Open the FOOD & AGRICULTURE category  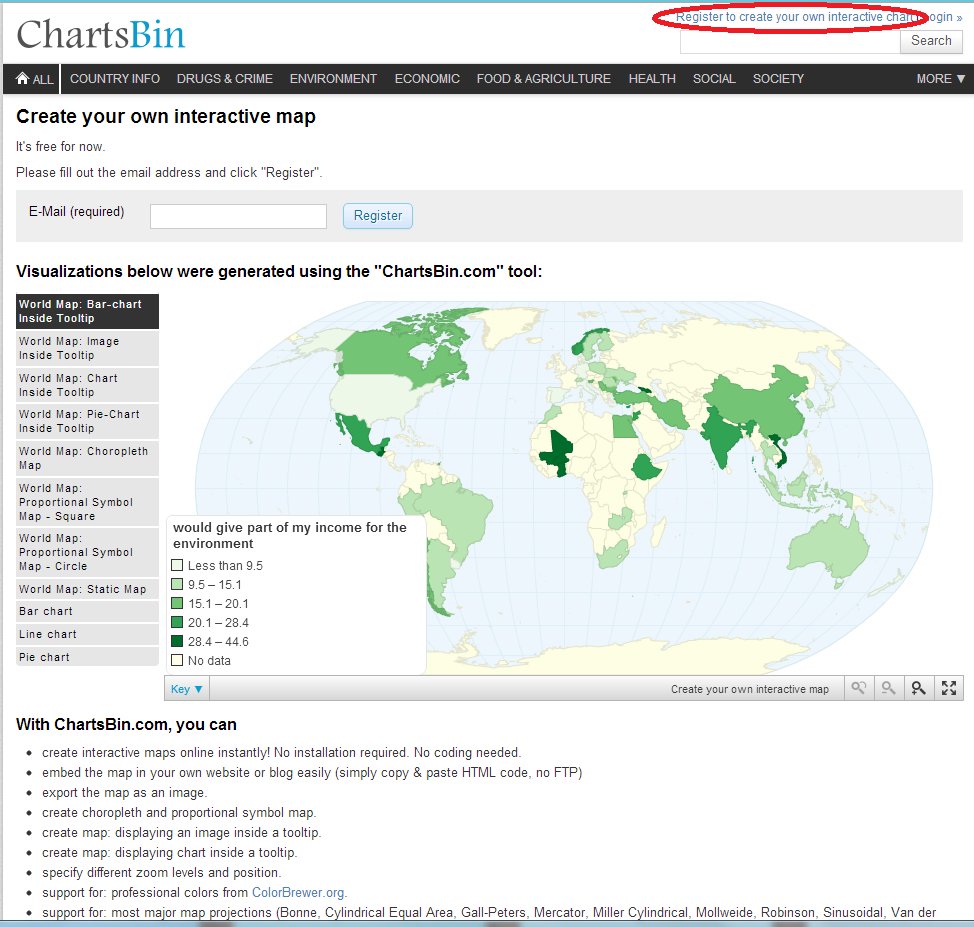pos(544,79)
